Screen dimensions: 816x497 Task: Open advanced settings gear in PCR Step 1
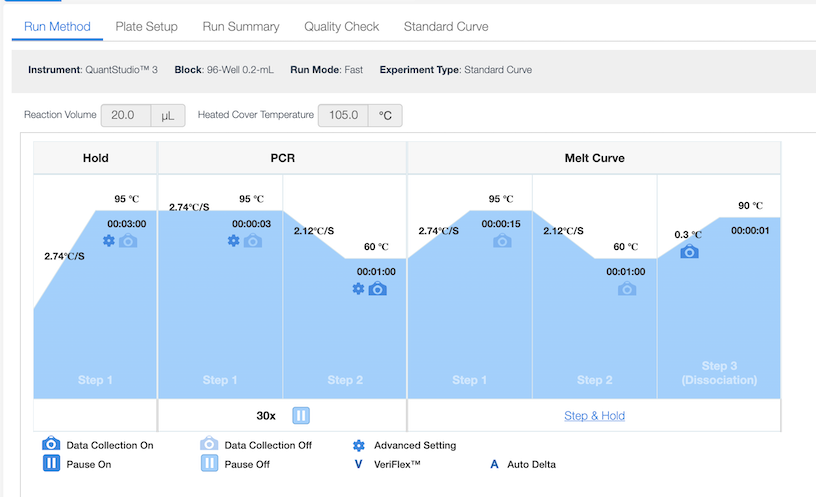(x=234, y=241)
